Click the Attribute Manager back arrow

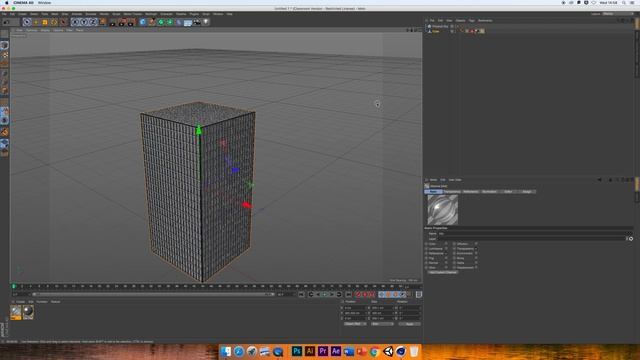click(x=600, y=180)
